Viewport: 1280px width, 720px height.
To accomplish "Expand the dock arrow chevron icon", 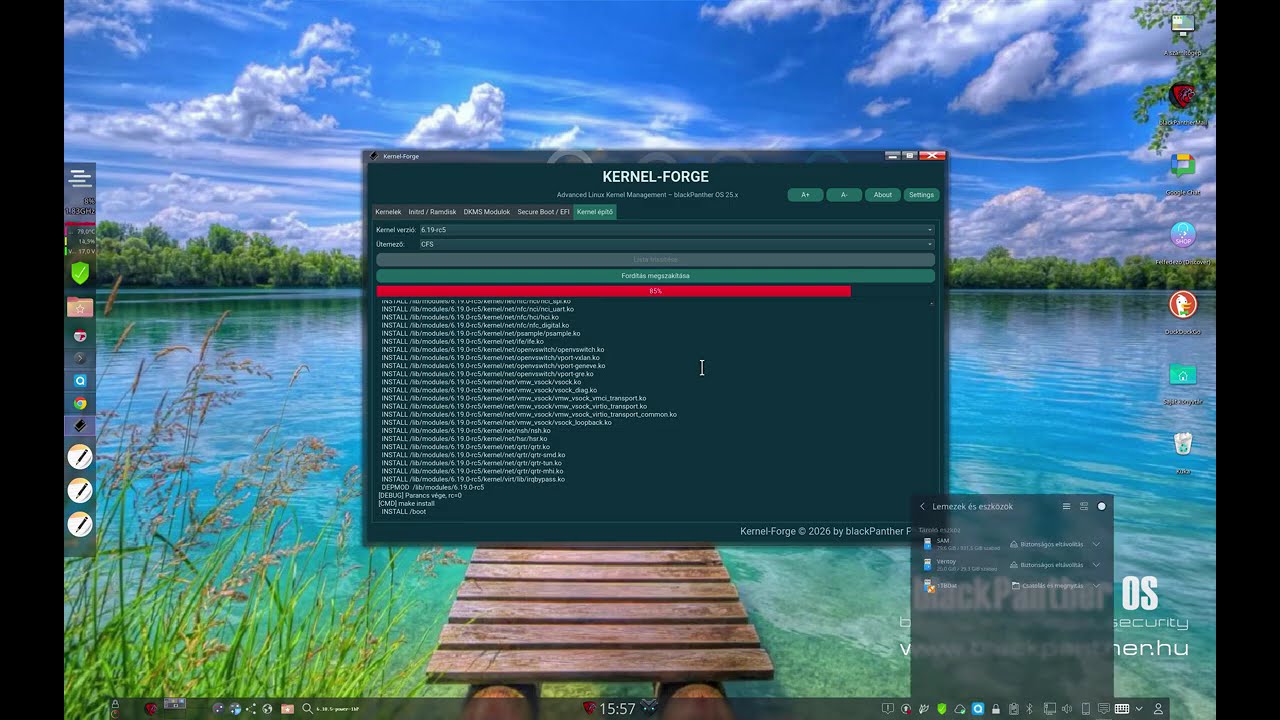I will click(x=80, y=358).
